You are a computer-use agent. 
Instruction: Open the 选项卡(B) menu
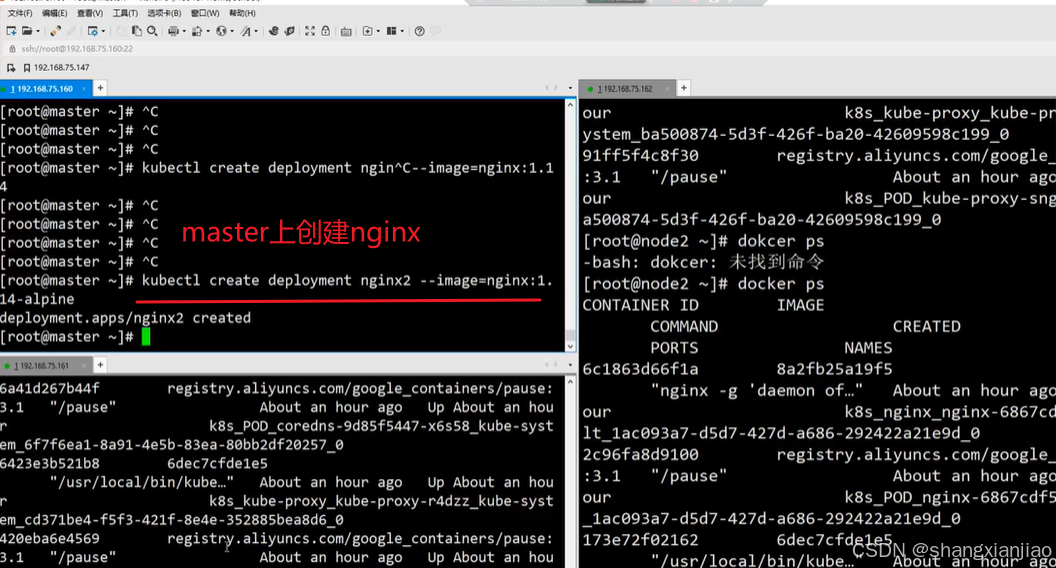[164, 13]
